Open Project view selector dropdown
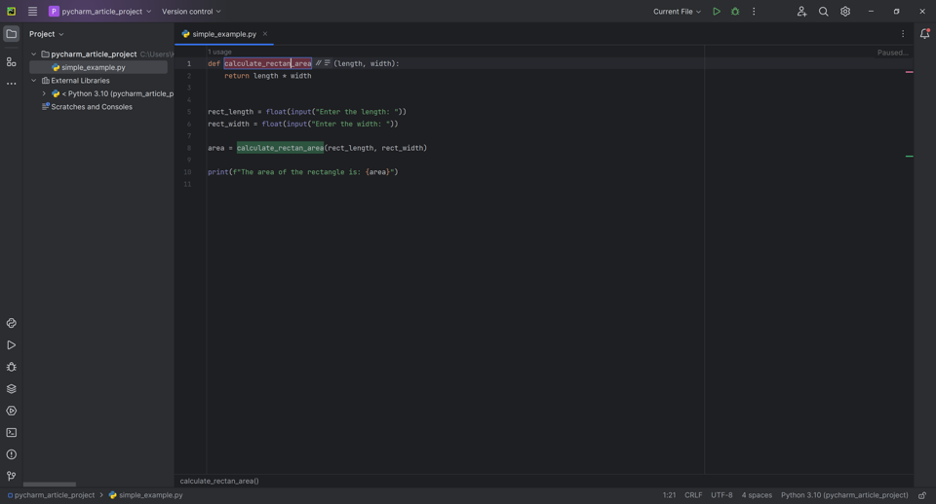Viewport: 936px width, 504px height. click(x=47, y=34)
